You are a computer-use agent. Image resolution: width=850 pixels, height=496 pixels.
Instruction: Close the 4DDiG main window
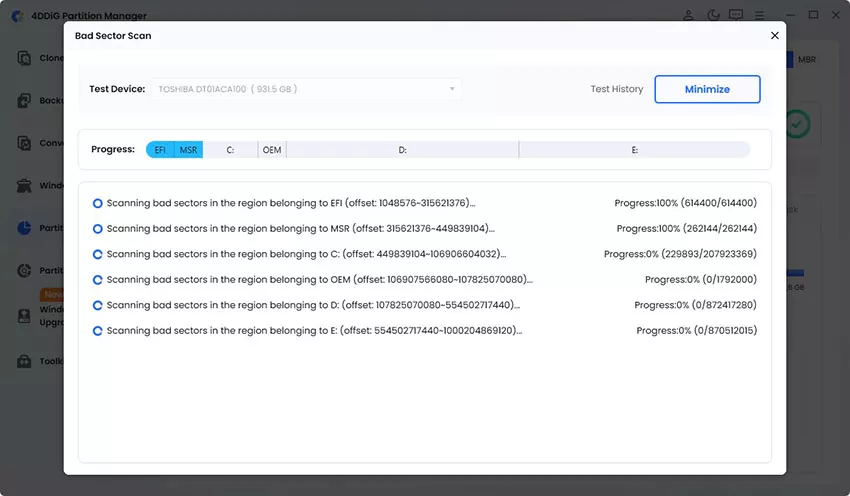coord(836,15)
